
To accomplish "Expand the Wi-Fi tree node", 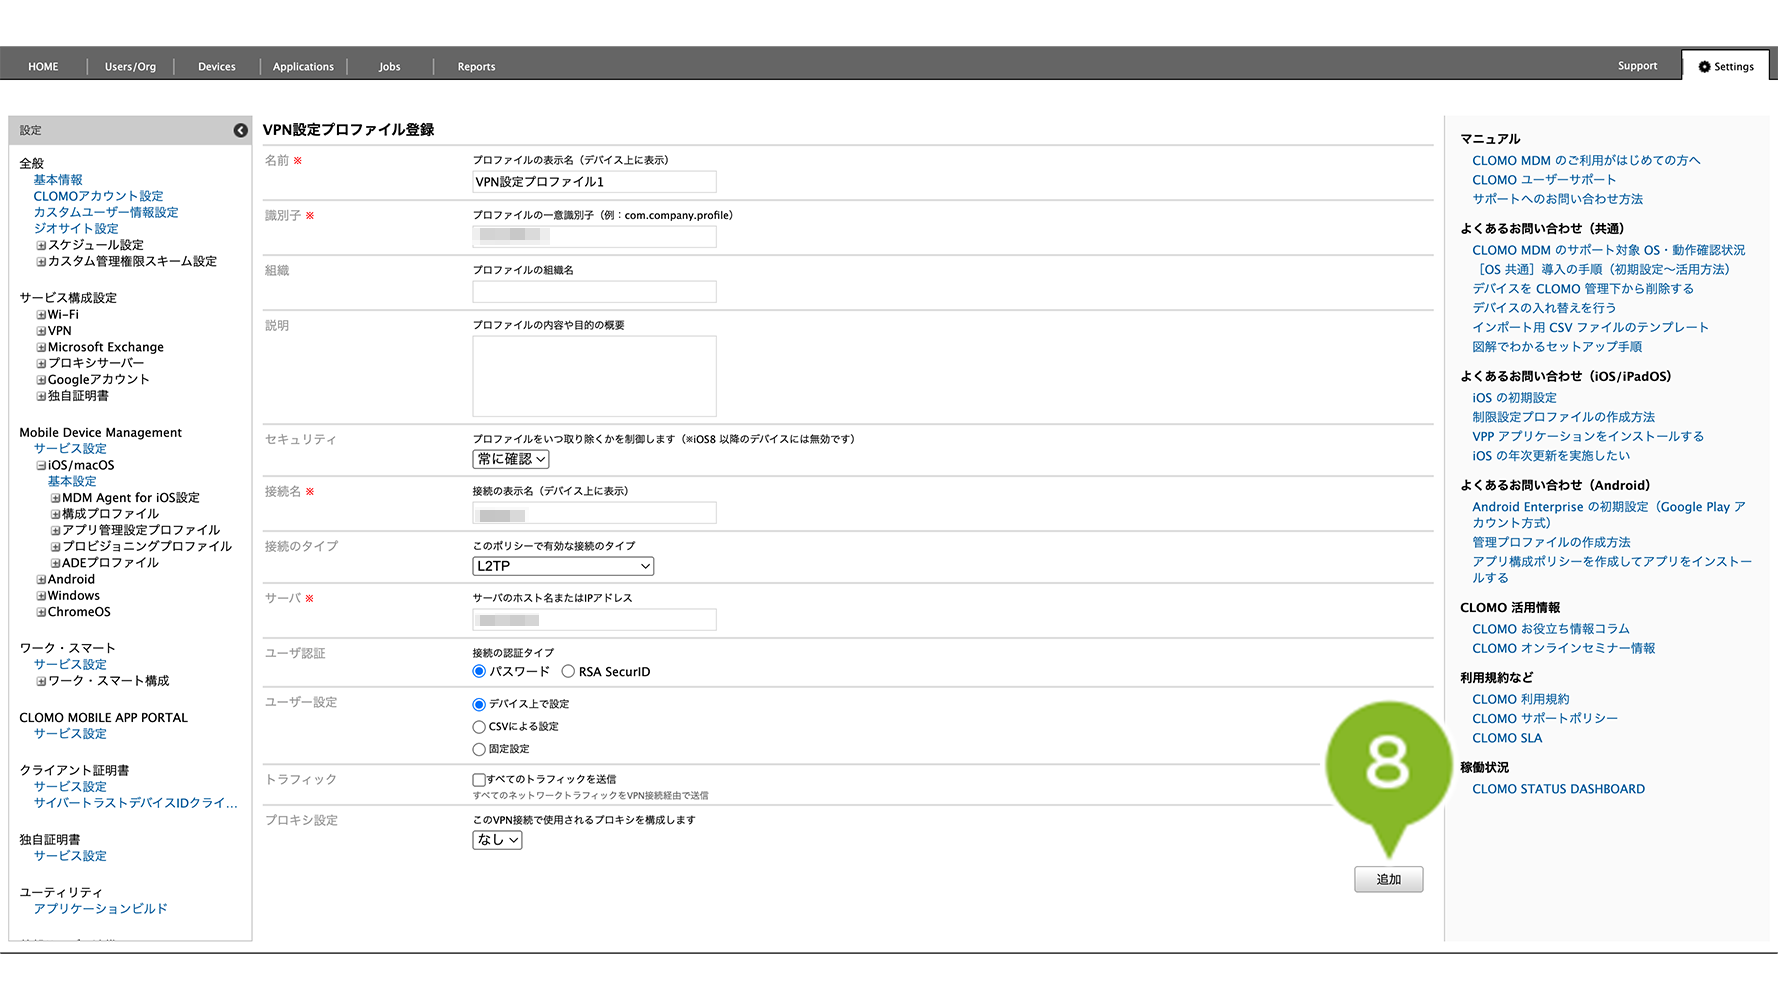I will pos(41,315).
